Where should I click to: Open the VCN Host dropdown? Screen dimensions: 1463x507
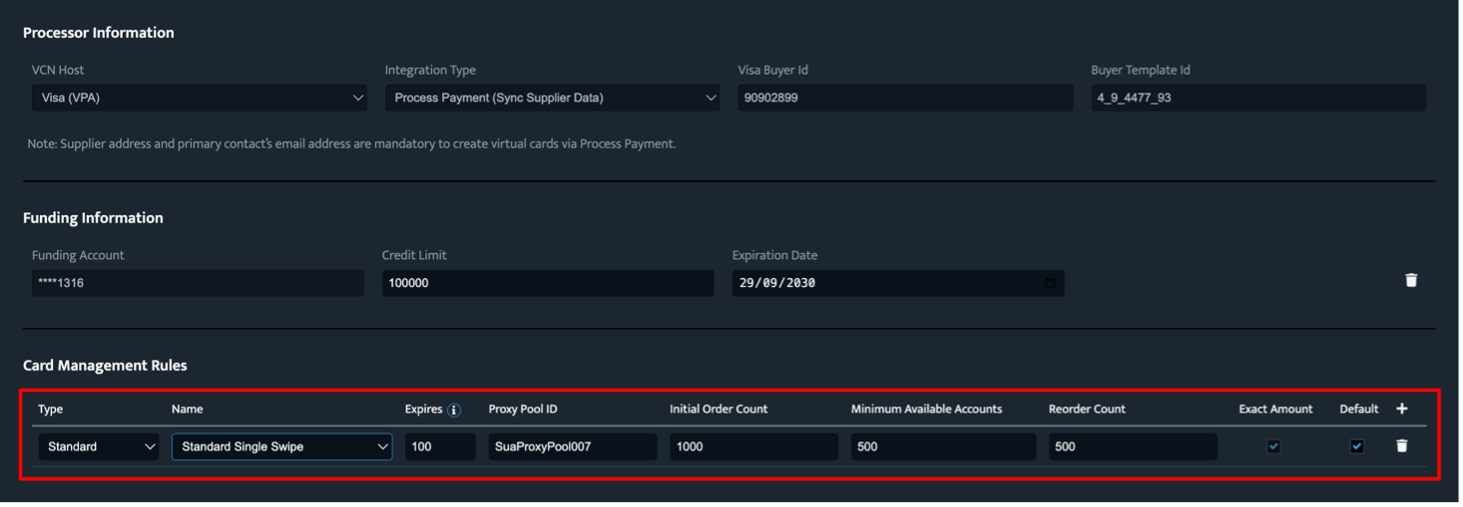point(200,98)
